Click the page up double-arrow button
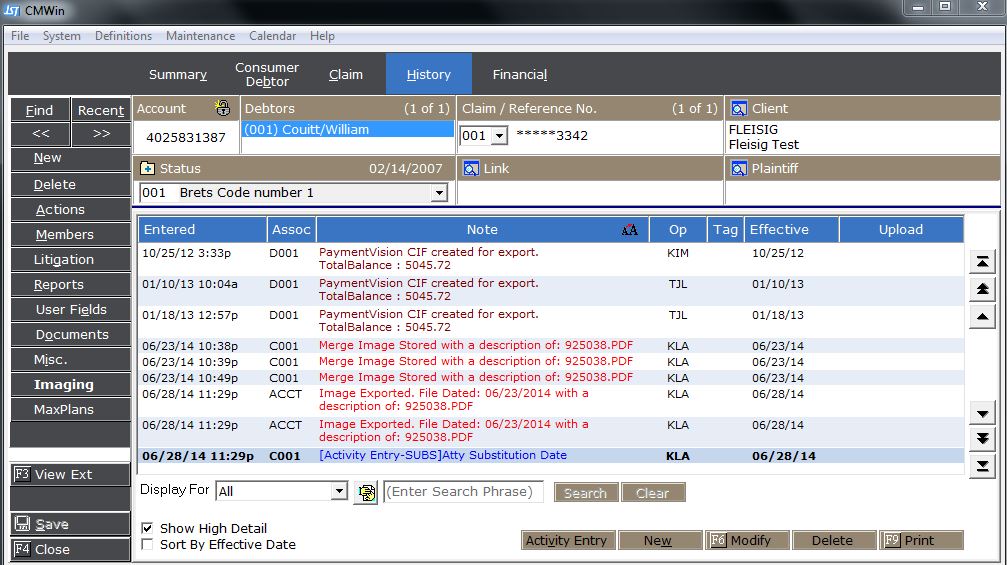1007x565 pixels. pyautogui.click(x=983, y=289)
